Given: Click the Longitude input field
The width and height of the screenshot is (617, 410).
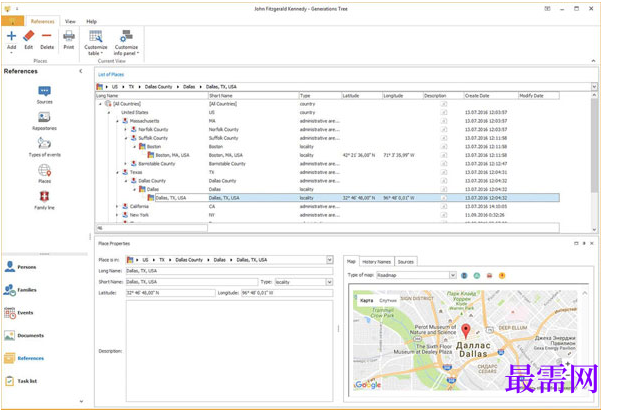Looking at the screenshot, I should click(287, 293).
